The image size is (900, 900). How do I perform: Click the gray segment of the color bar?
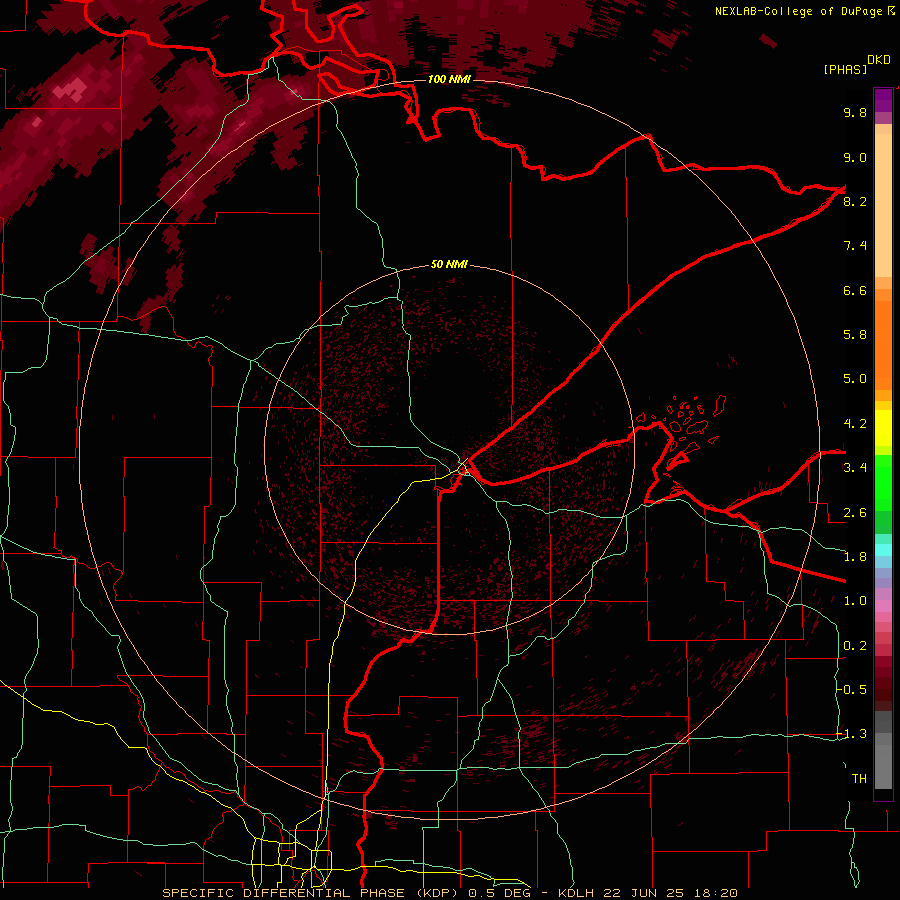[x=883, y=752]
